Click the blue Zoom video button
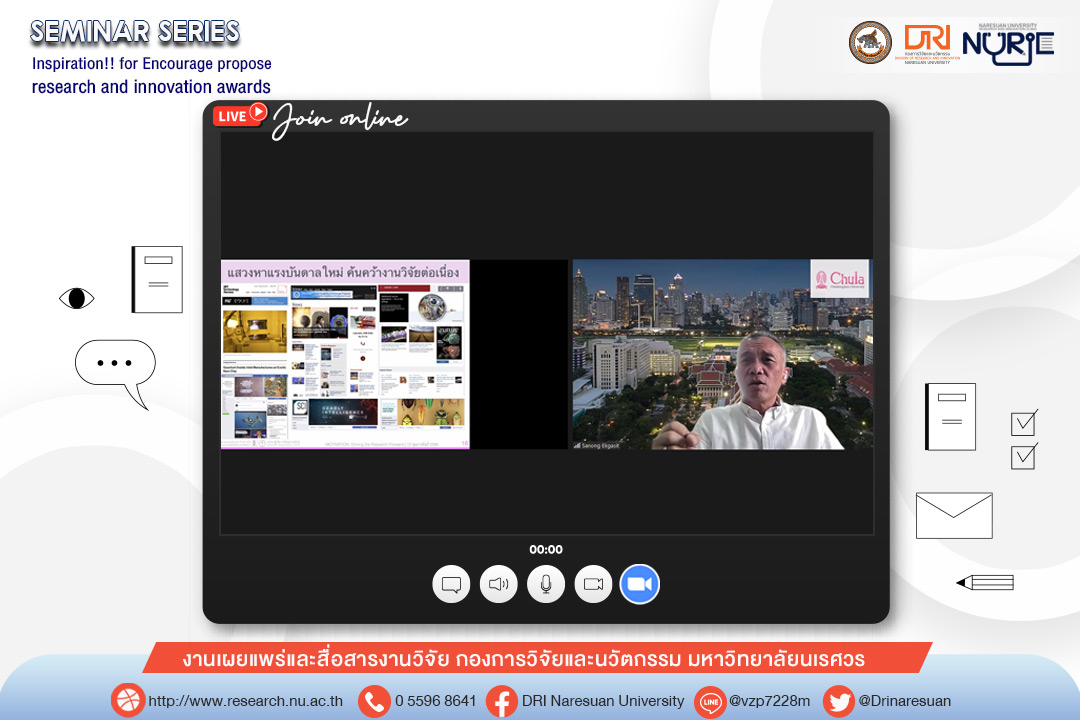This screenshot has width=1080, height=720. pos(640,584)
